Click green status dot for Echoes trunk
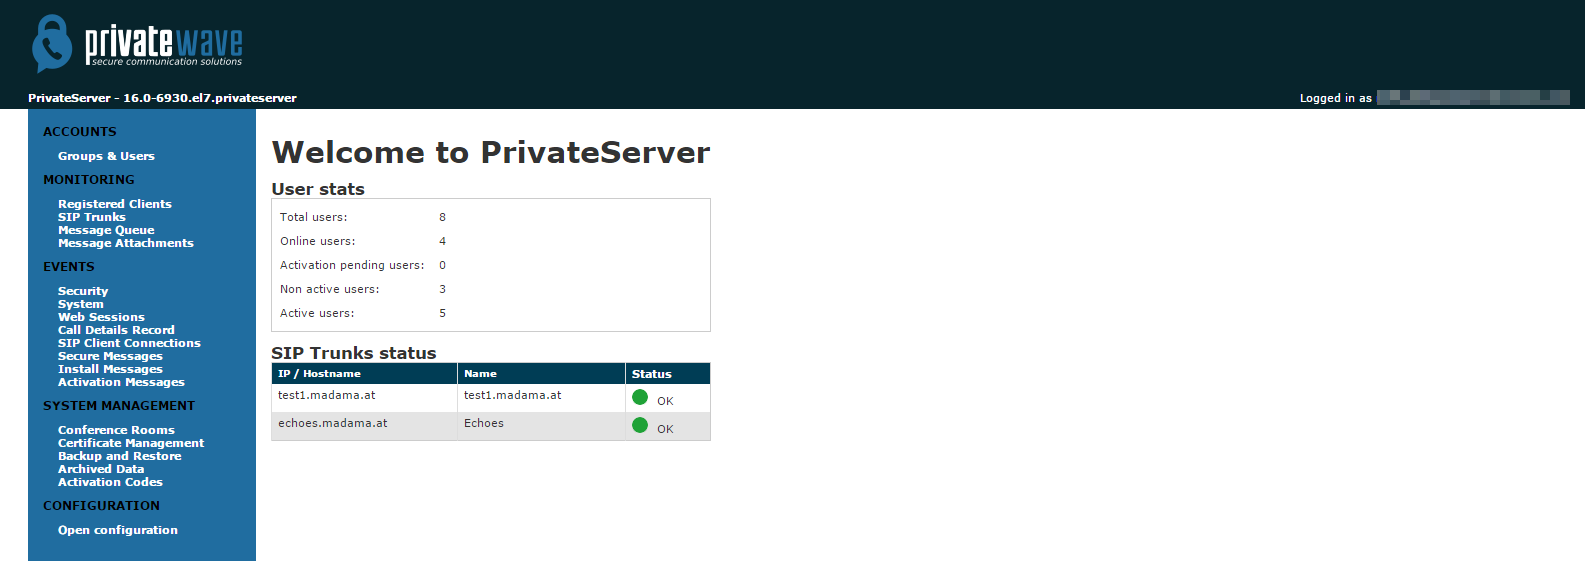Screen dimensions: 1585x566 pyautogui.click(x=640, y=425)
